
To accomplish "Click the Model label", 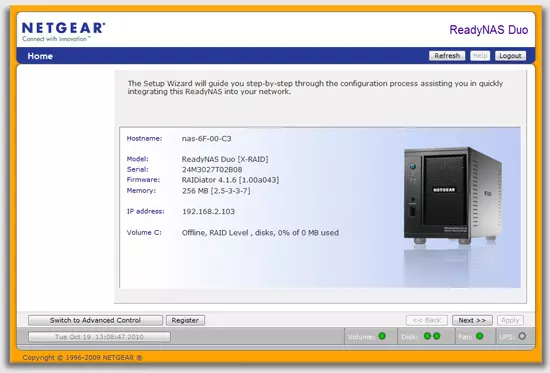I will pos(138,159).
